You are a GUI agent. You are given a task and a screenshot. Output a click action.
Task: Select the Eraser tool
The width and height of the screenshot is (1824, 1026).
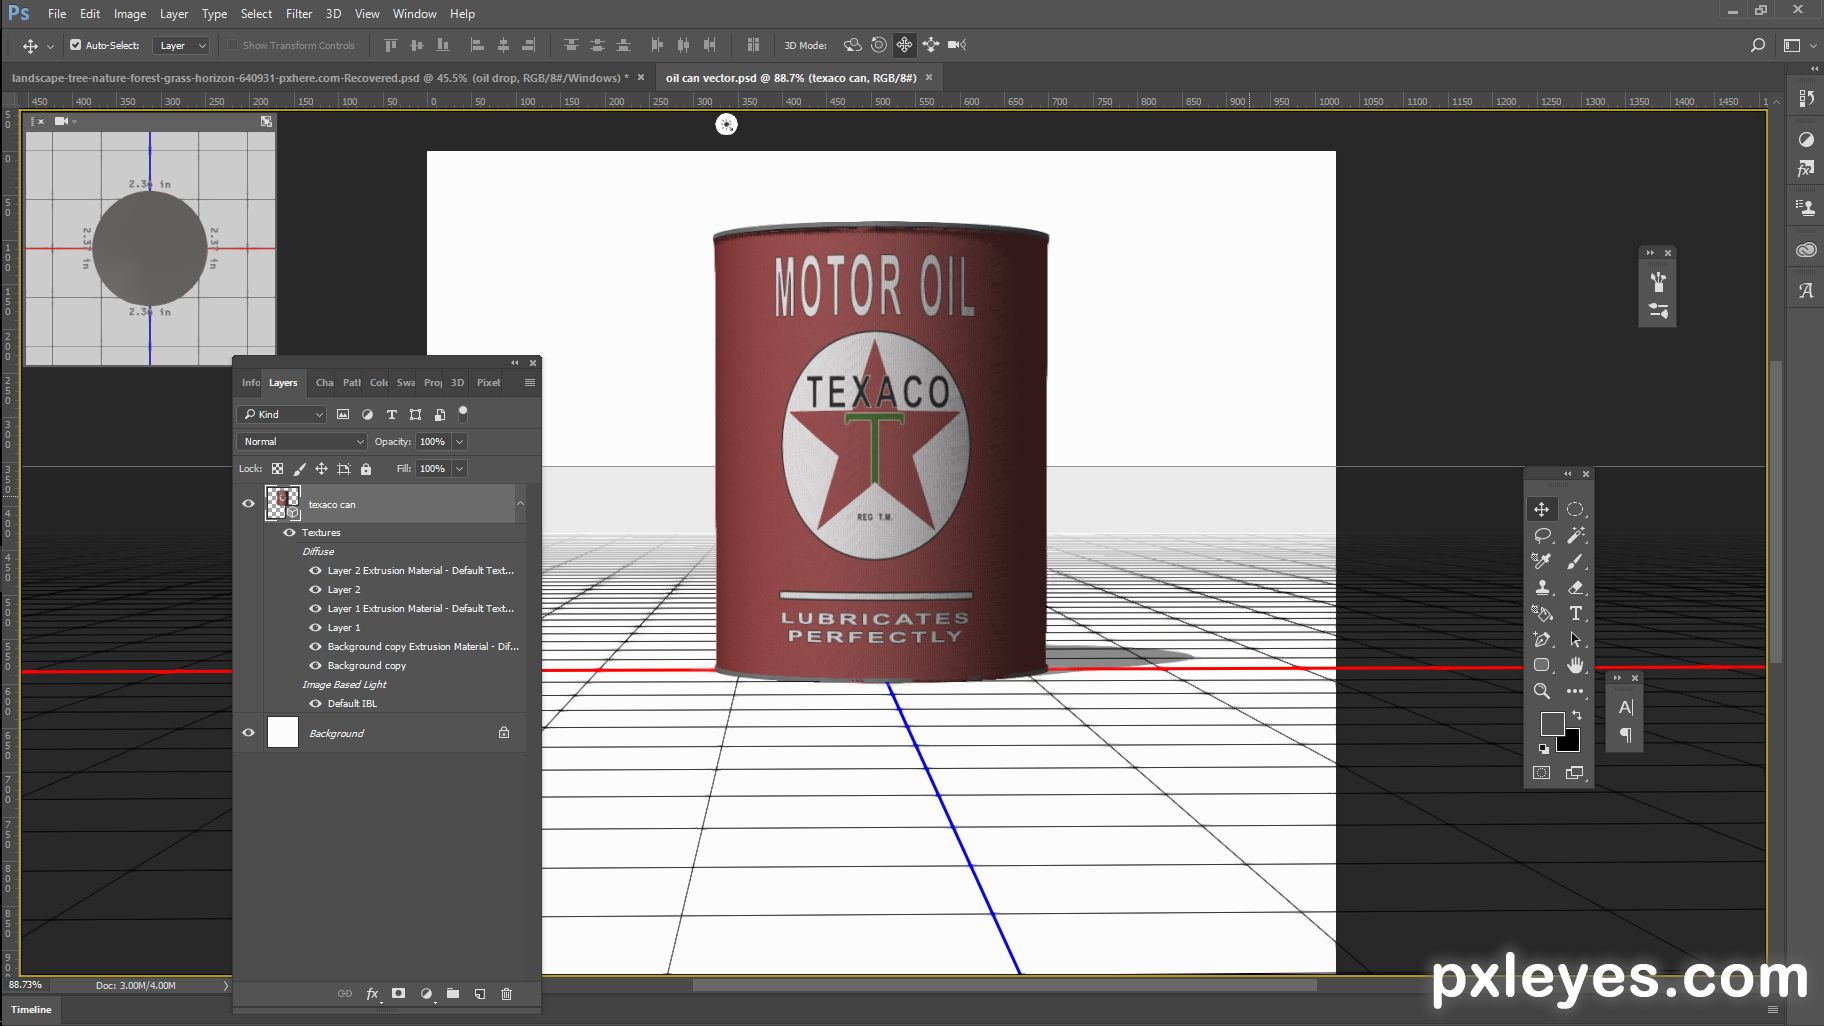[1575, 587]
